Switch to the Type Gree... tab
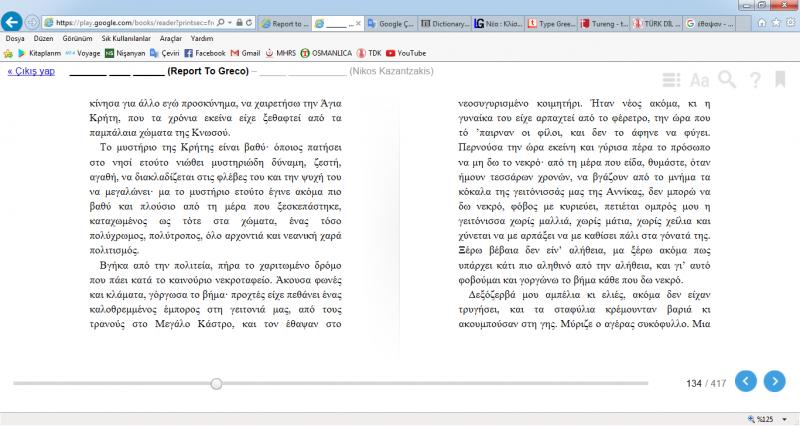This screenshot has height=426, width=800. (551, 23)
